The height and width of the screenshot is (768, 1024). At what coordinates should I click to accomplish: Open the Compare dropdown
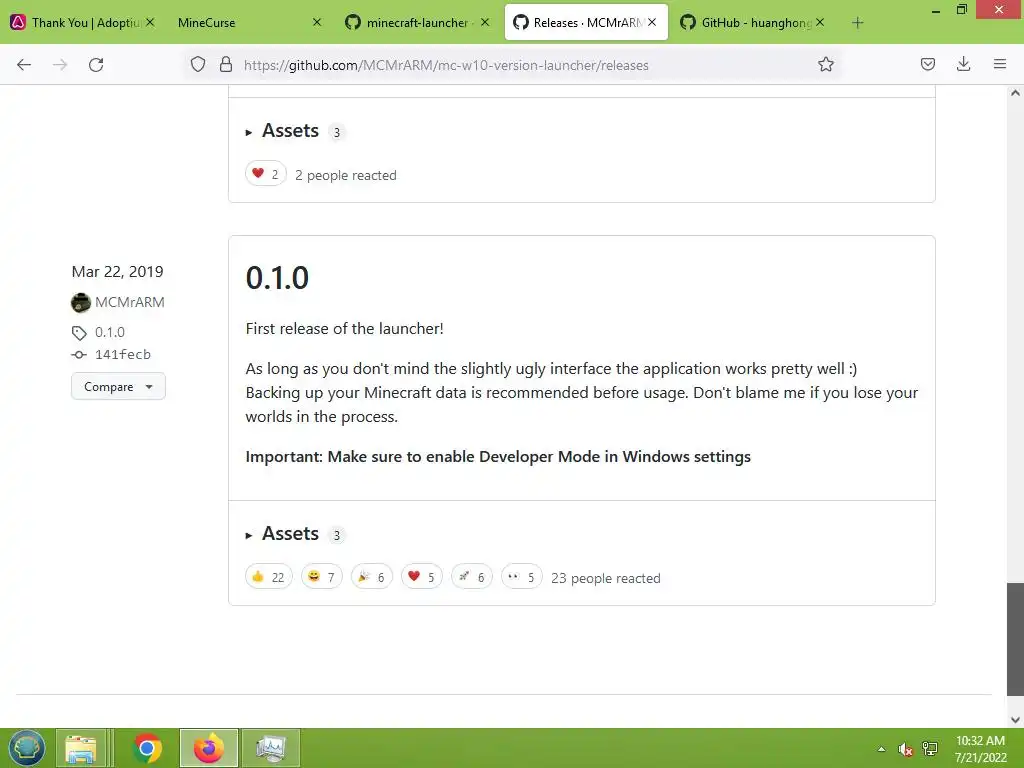[118, 387]
